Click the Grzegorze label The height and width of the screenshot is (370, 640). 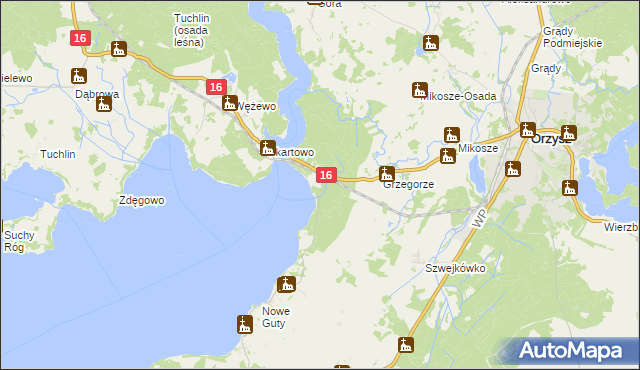(x=409, y=184)
